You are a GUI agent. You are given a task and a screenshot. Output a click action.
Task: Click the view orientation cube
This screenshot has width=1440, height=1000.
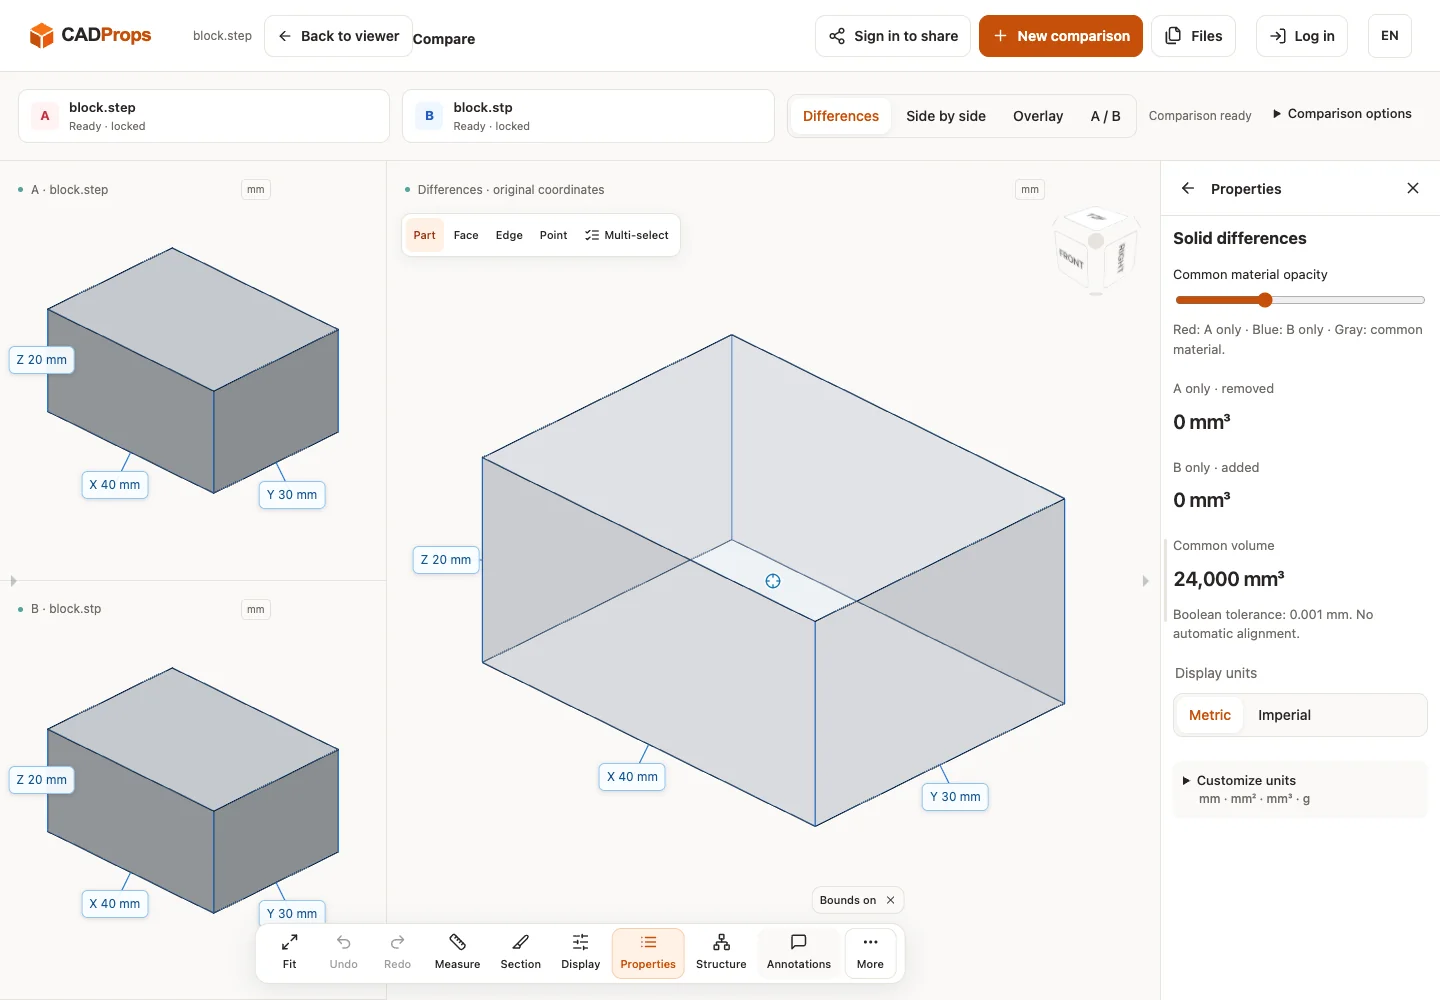click(1096, 250)
